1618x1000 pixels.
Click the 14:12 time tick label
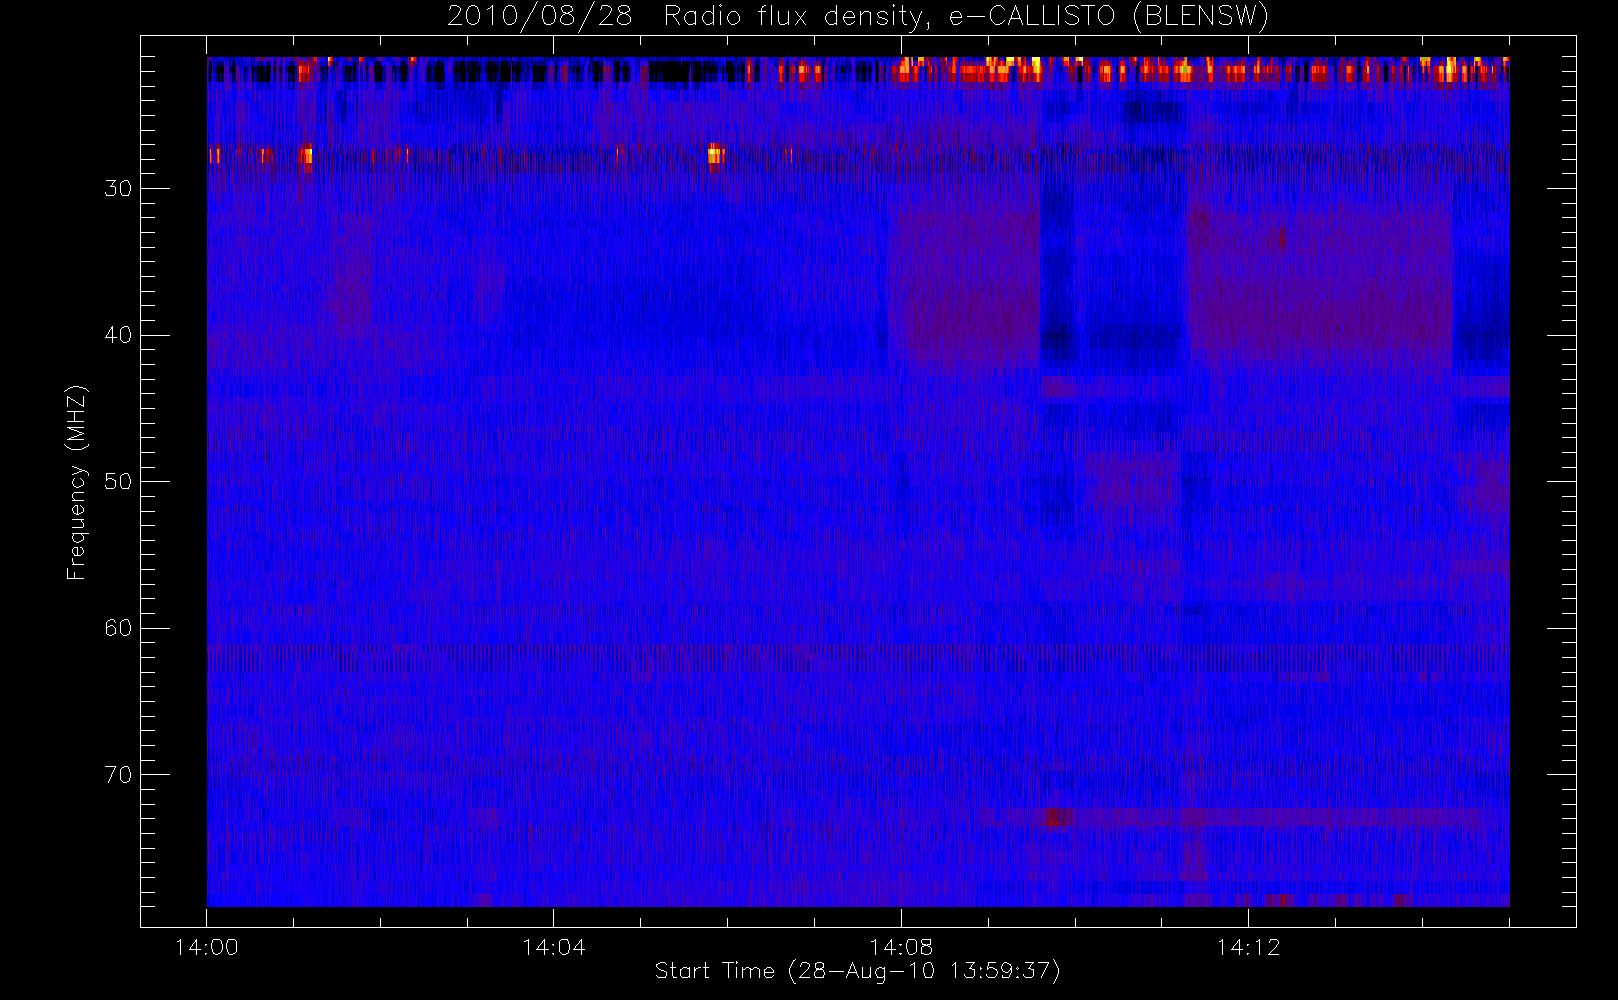1248,947
